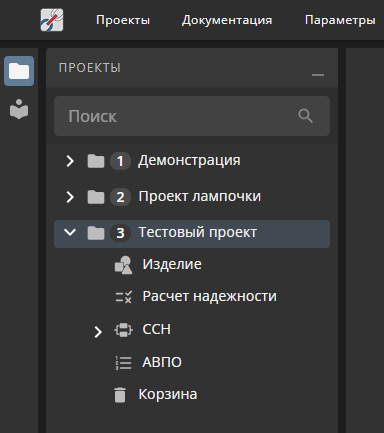This screenshot has height=433, width=384.
Task: Click the Расчет надежности checklist icon
Action: click(x=123, y=297)
